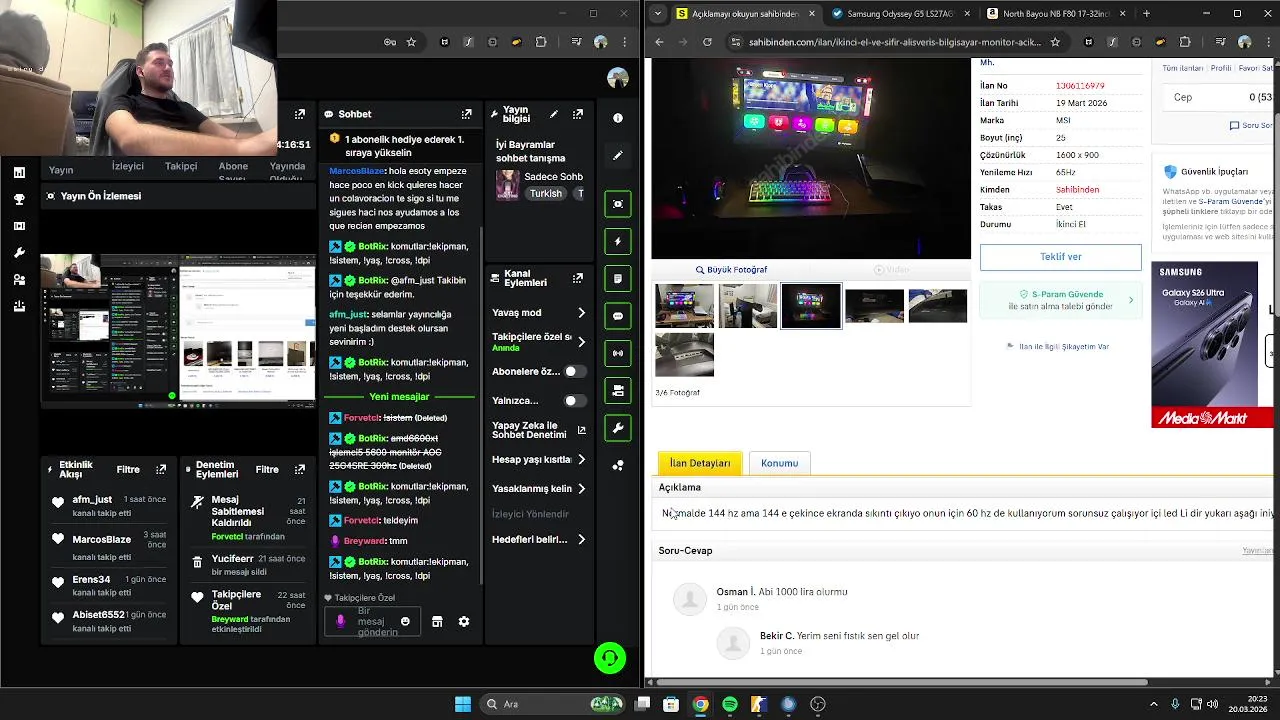
Task: Open chat settings gear icon
Action: coord(464,621)
